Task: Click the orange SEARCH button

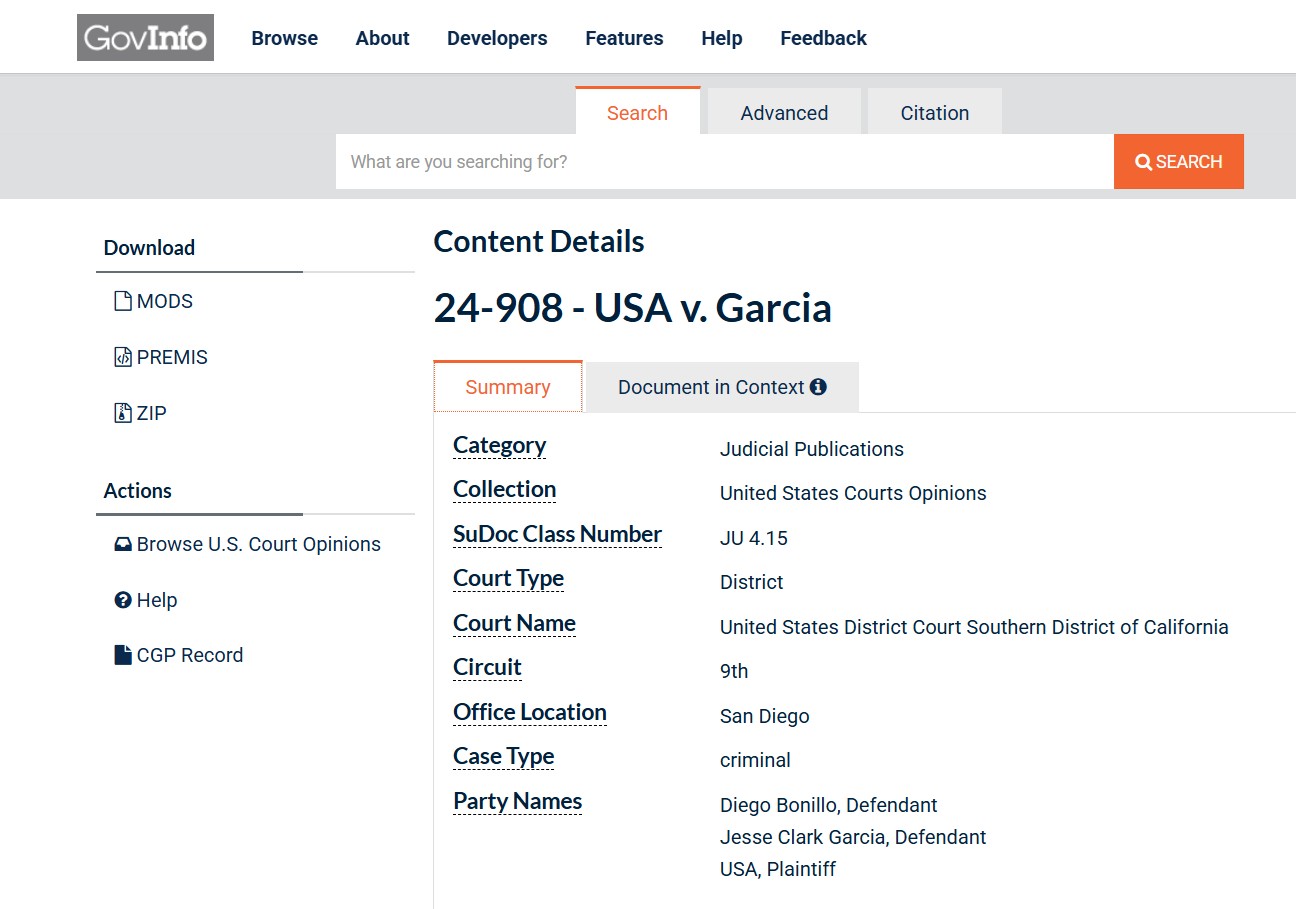Action: (x=1179, y=162)
